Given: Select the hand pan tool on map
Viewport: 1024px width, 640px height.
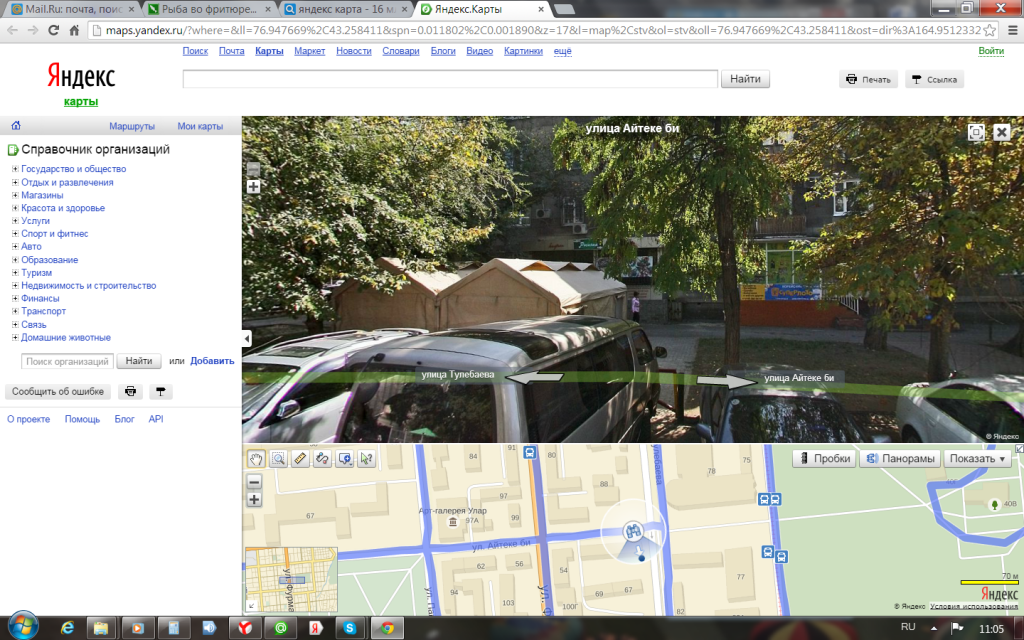Looking at the screenshot, I should click(256, 458).
